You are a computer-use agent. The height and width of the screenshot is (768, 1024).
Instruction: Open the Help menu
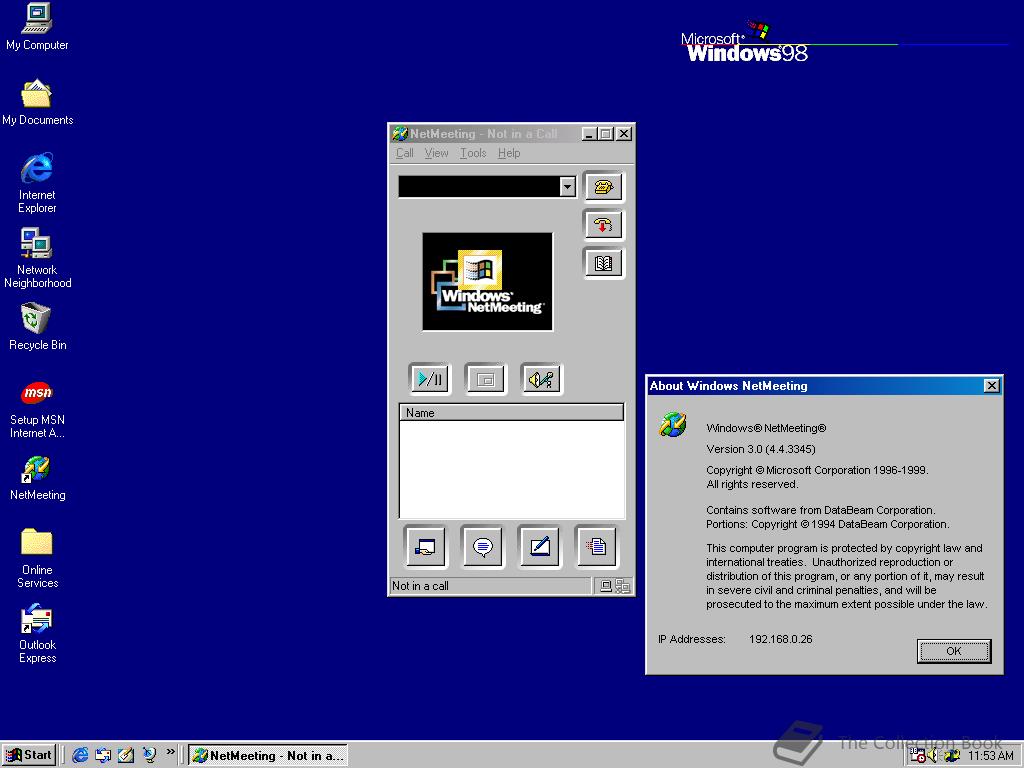pyautogui.click(x=509, y=153)
